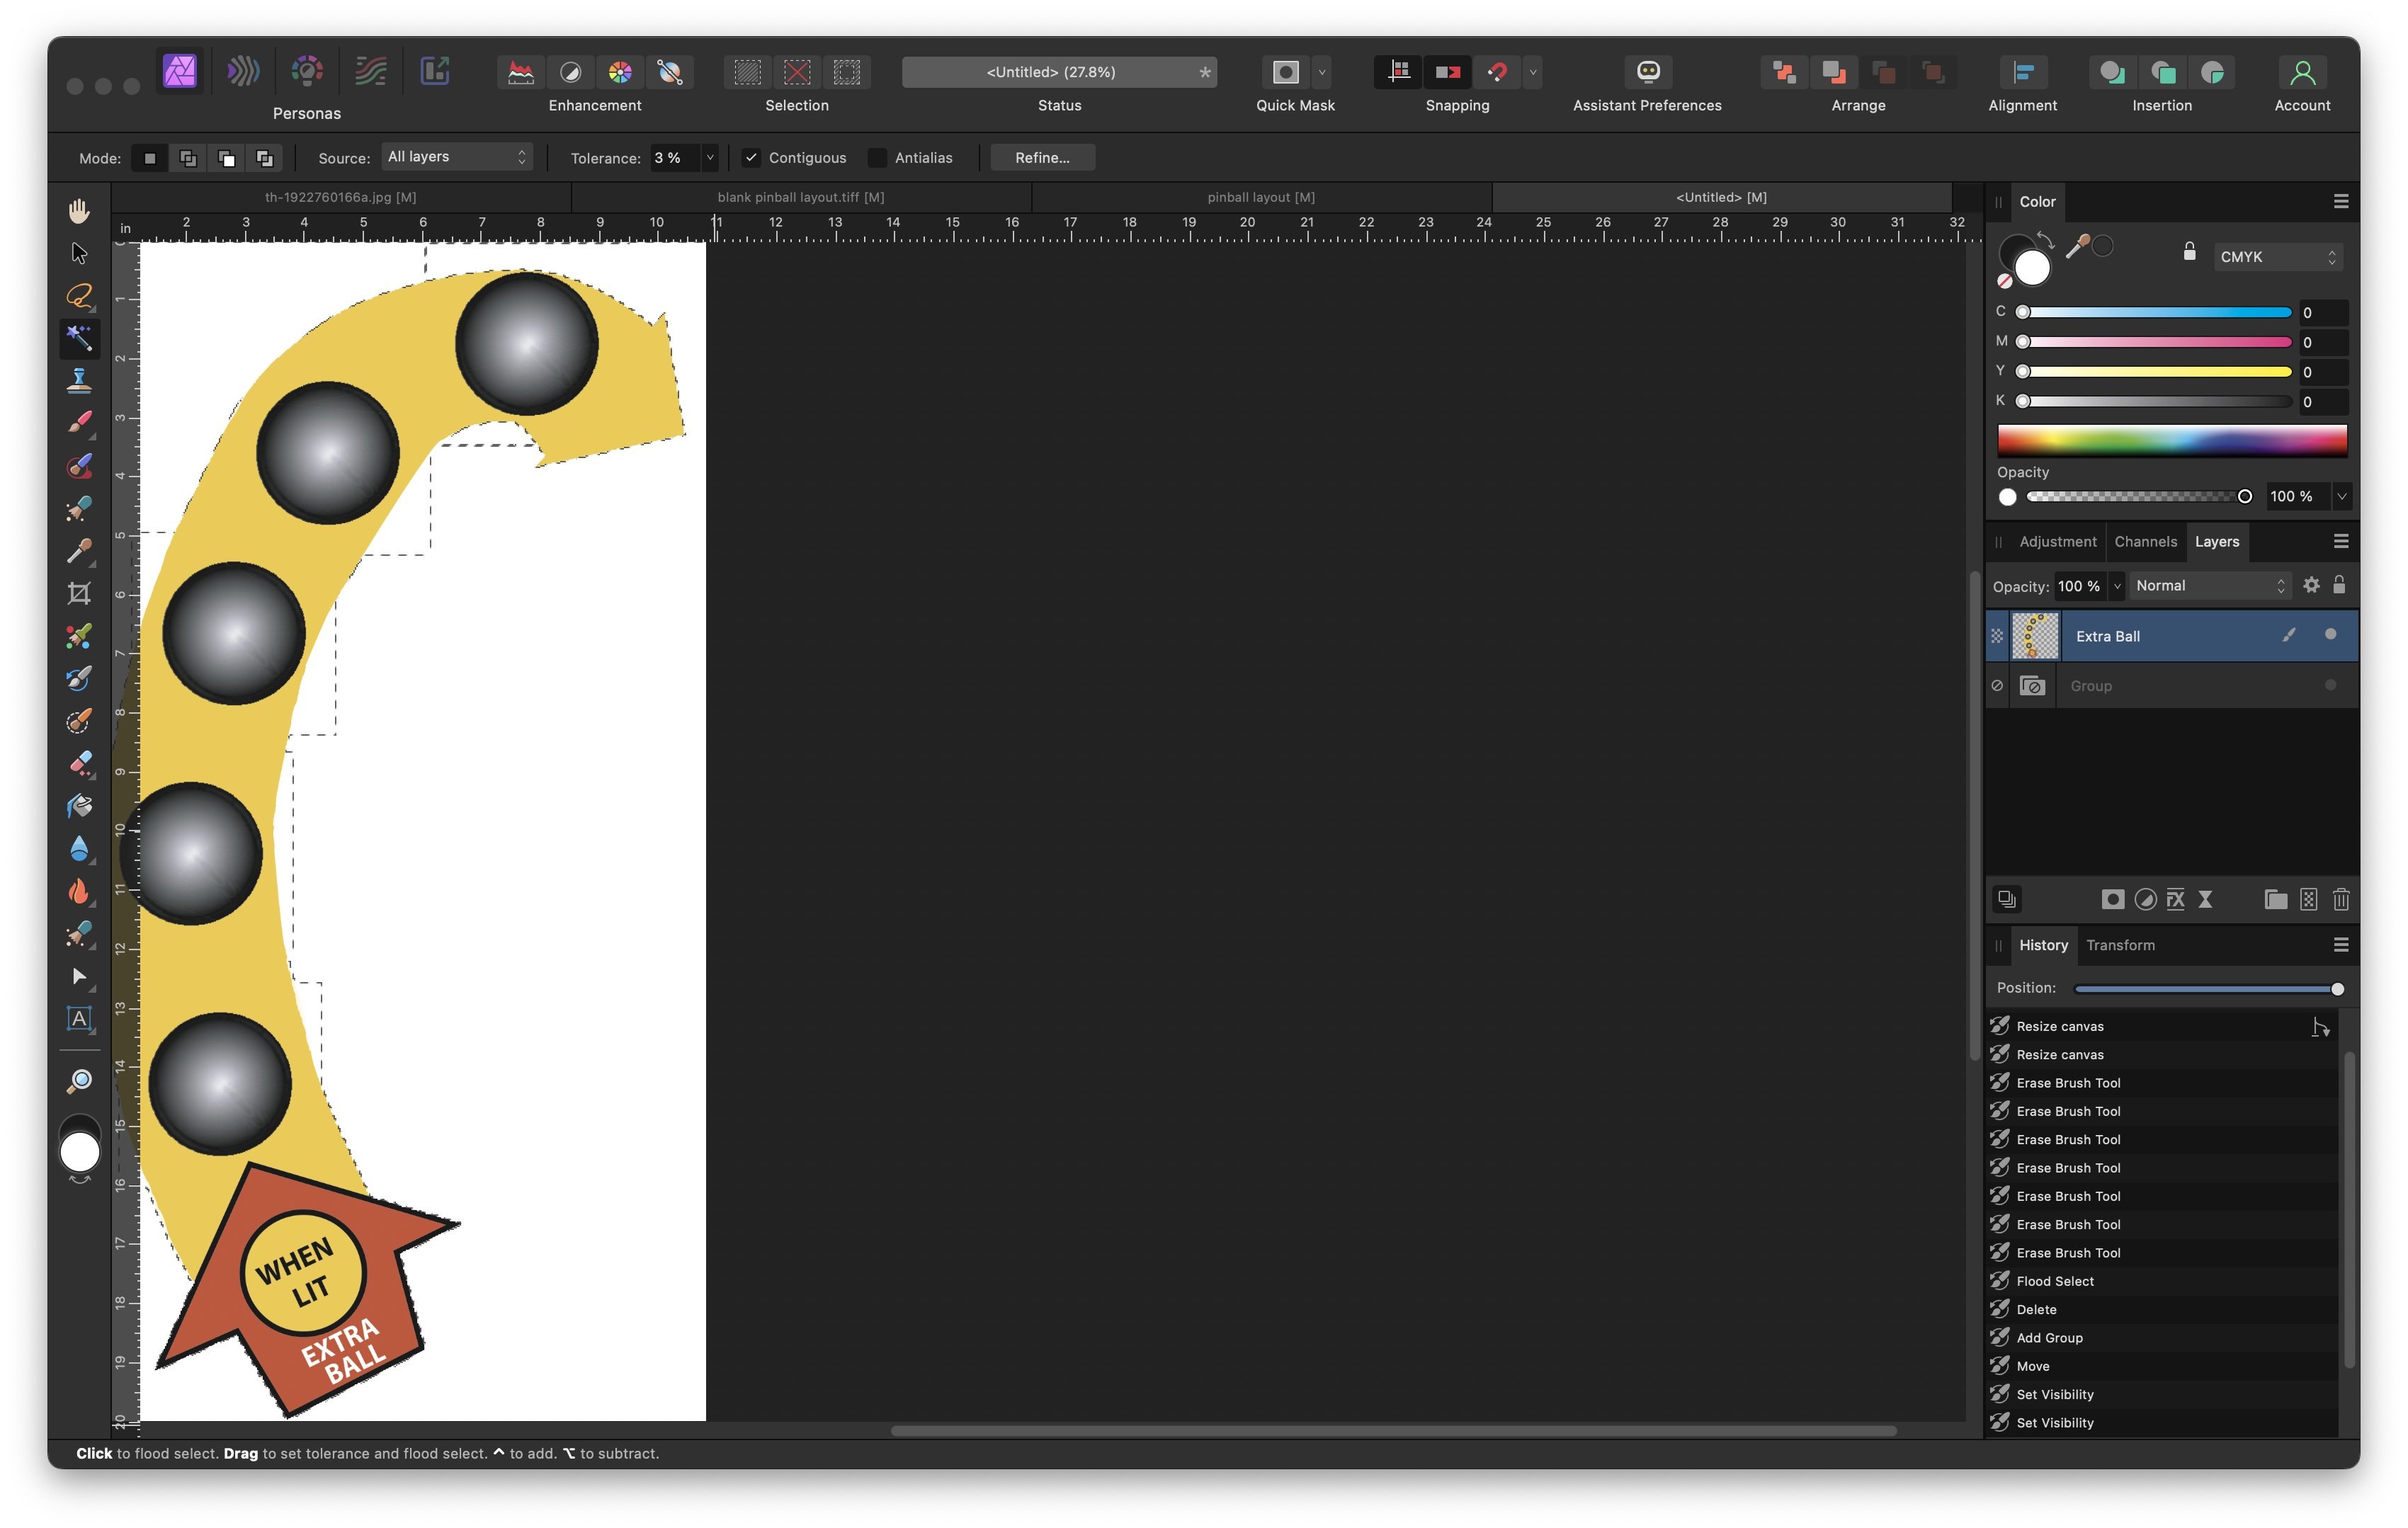Image resolution: width=2408 pixels, height=1528 pixels.
Task: Activate the Zoom magnifier tool
Action: pyautogui.click(x=79, y=1081)
